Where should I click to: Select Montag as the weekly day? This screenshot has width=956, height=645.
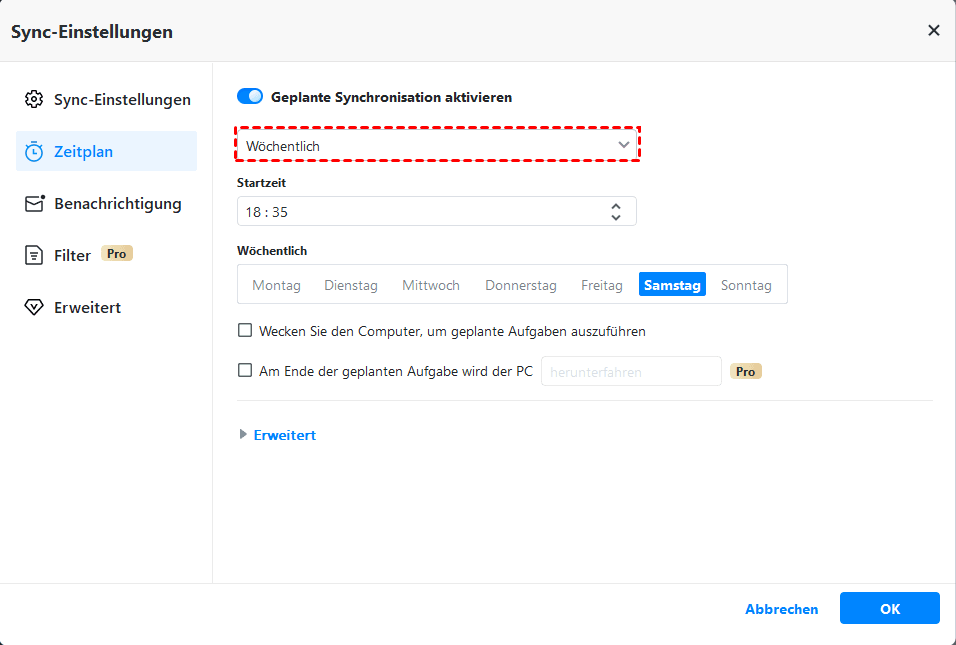click(x=276, y=285)
